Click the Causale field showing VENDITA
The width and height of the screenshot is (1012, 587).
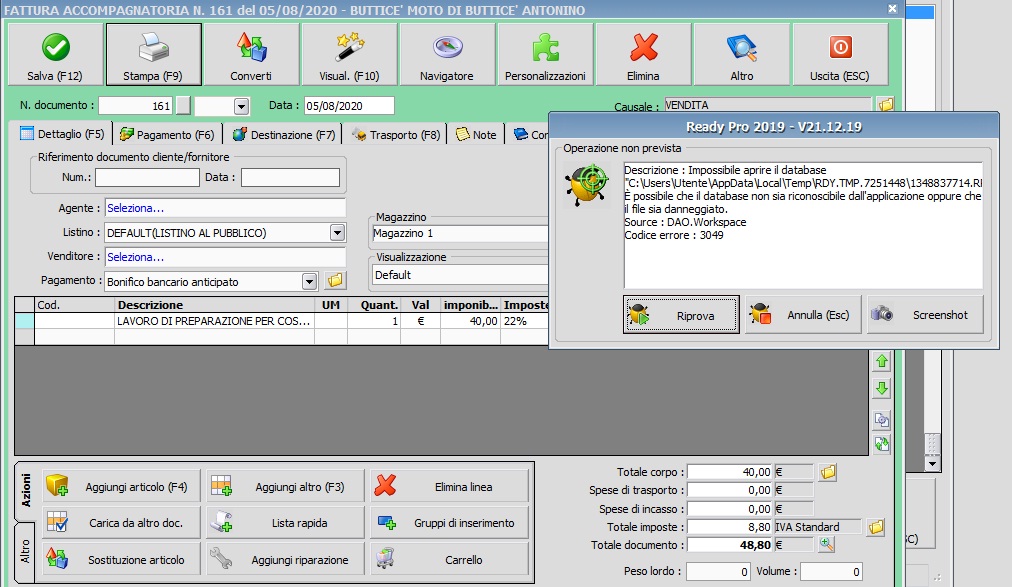[x=768, y=104]
